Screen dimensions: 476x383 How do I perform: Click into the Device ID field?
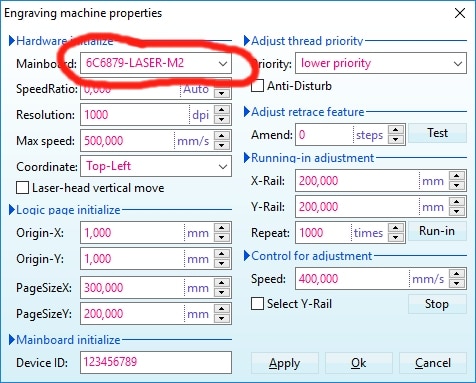[x=156, y=362]
